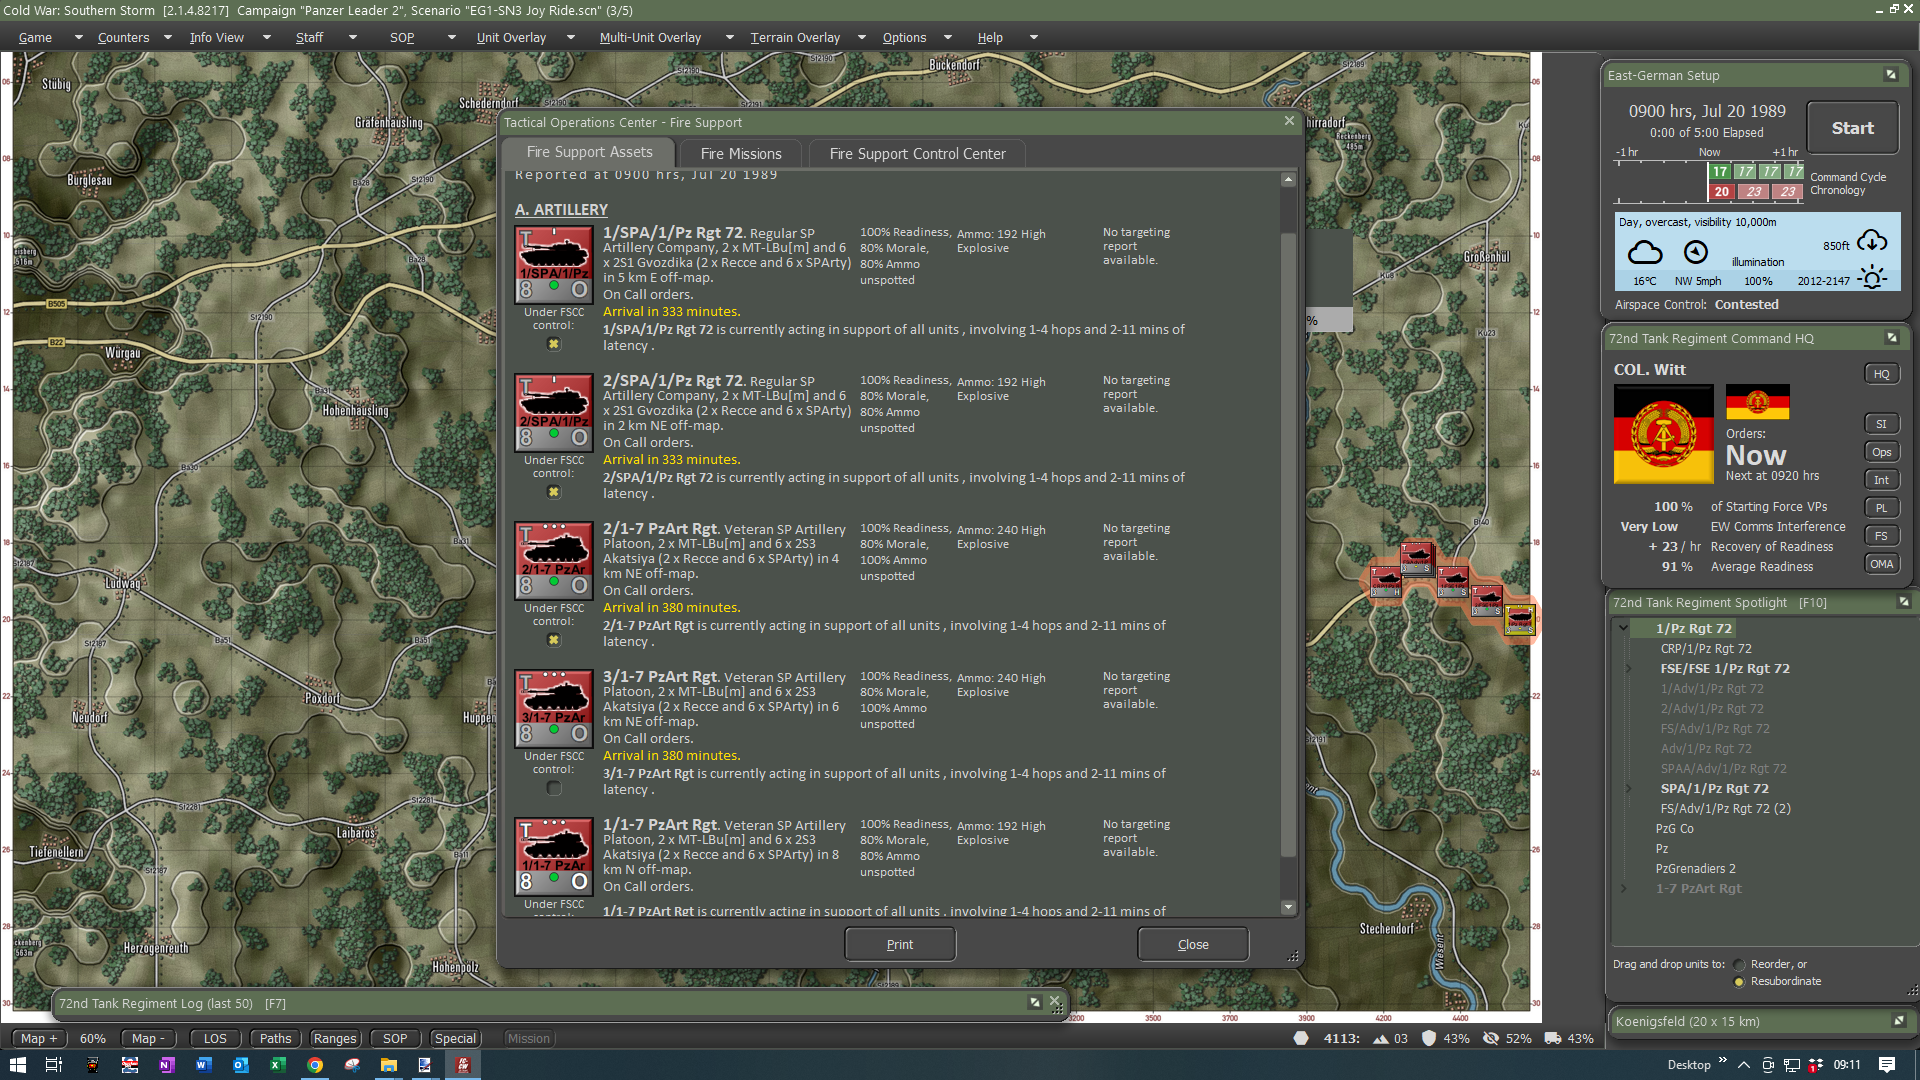The height and width of the screenshot is (1080, 1920).
Task: Click the highlighted yellow unit counter on map
Action: (1520, 620)
